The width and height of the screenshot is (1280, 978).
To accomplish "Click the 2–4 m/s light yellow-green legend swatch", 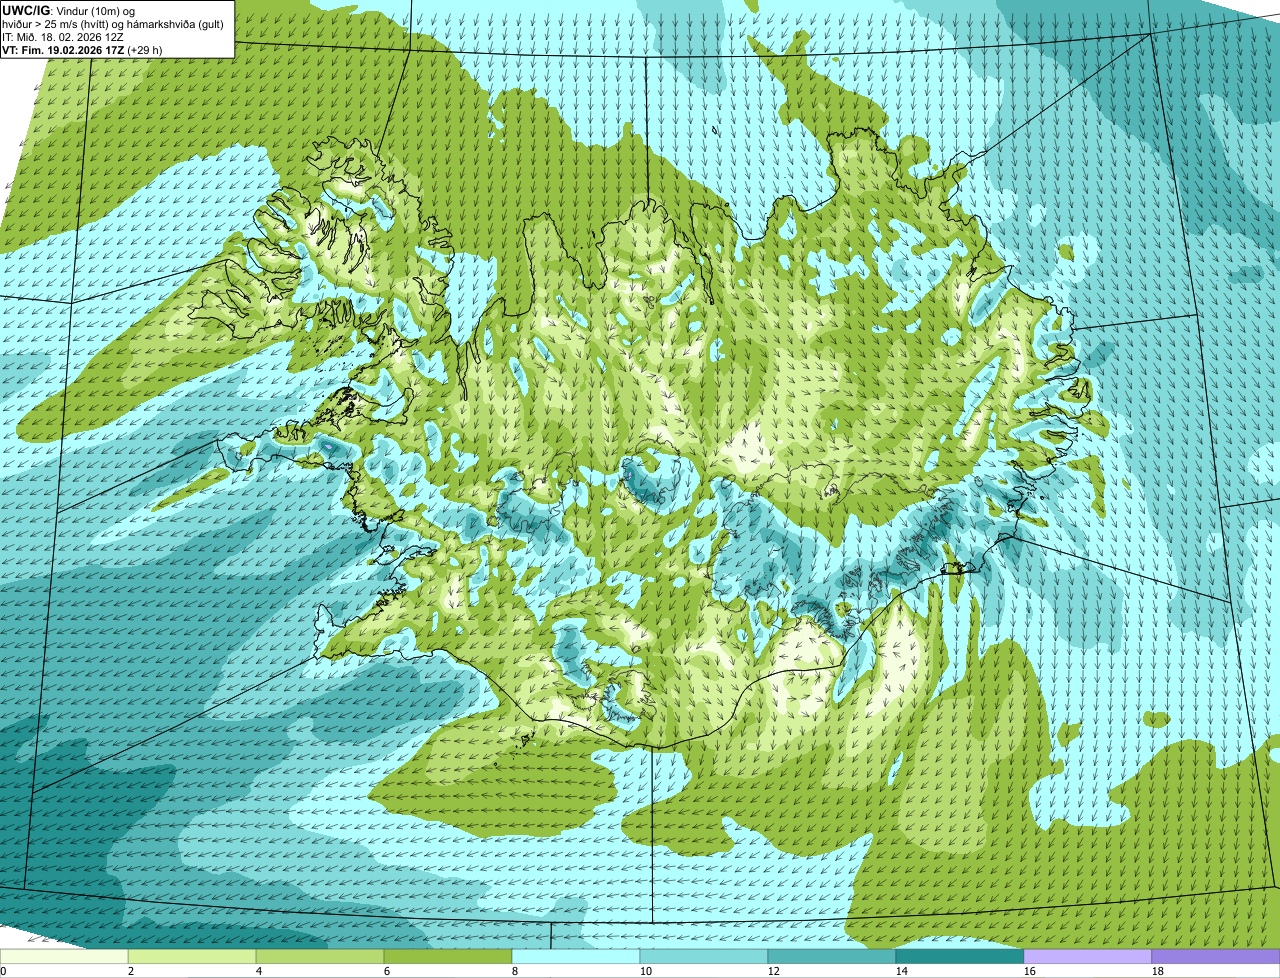I will 192,957.
